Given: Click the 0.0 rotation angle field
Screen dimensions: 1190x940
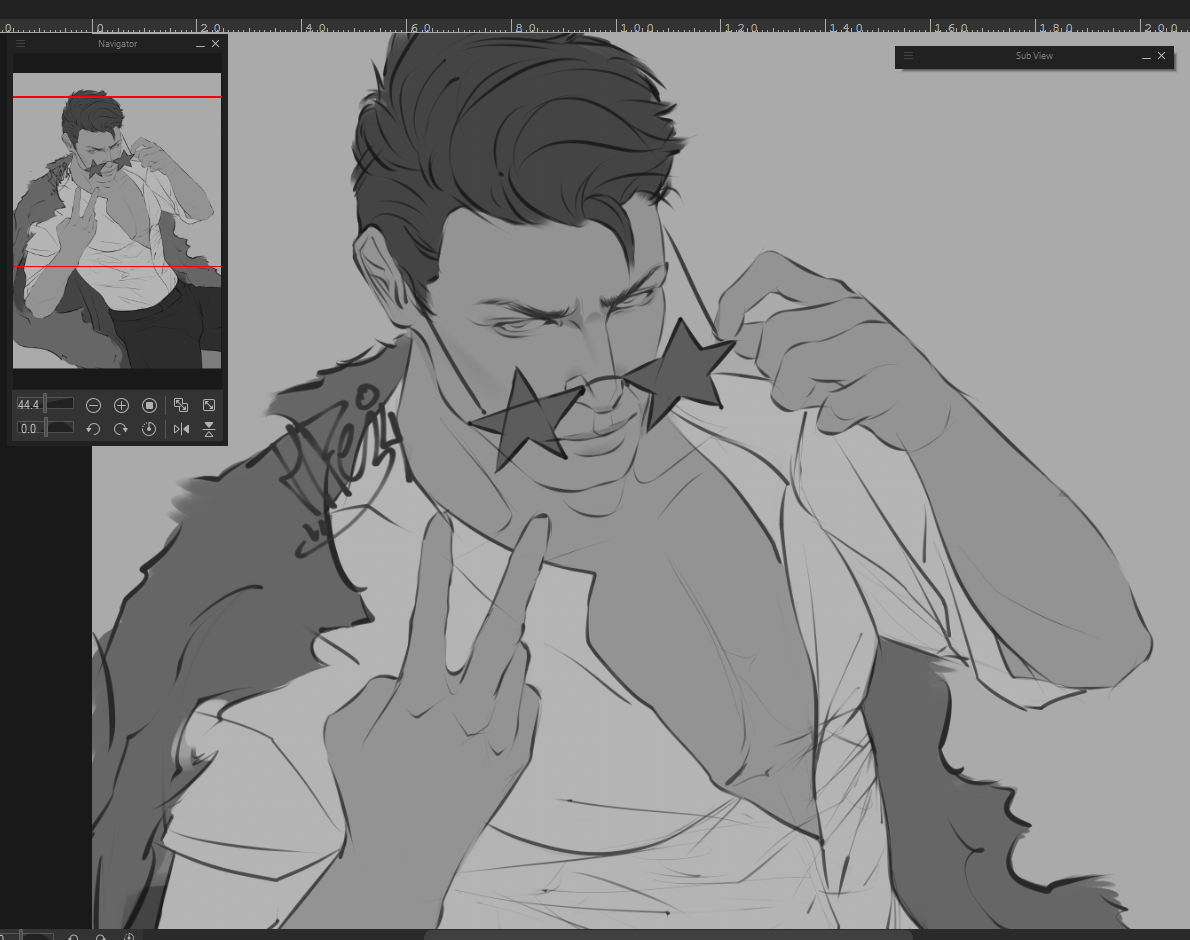Looking at the screenshot, I should point(29,429).
